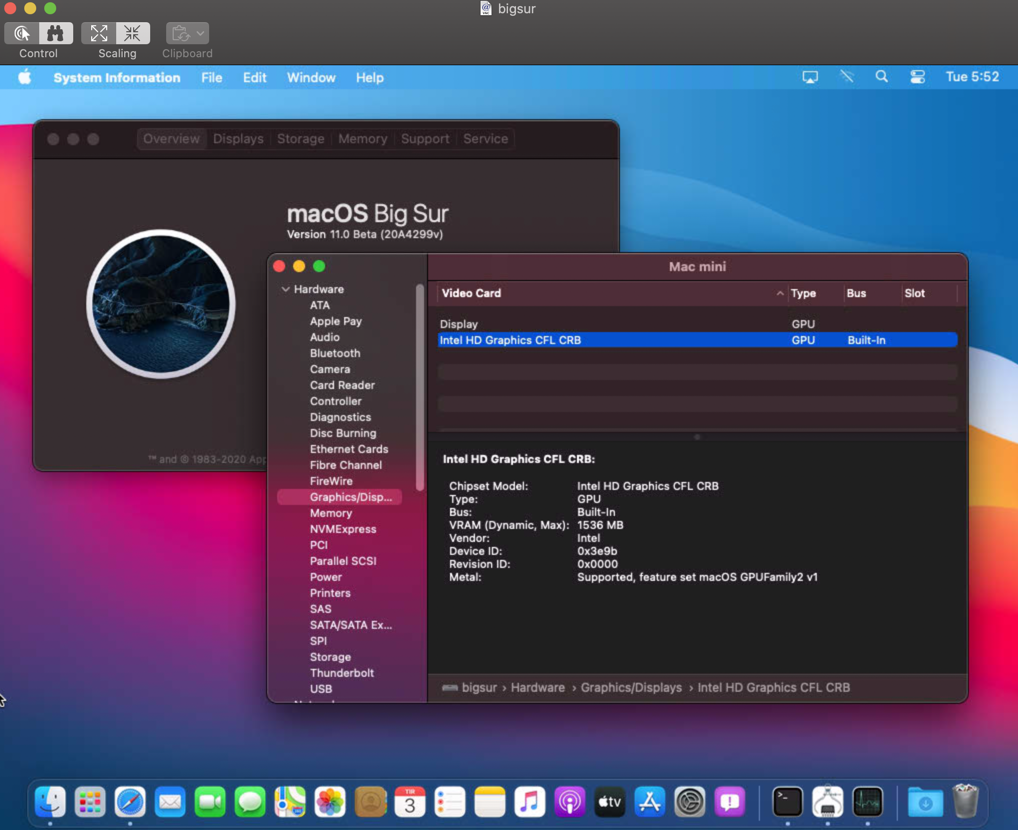The image size is (1018, 830).
Task: Open the File menu
Action: click(212, 77)
